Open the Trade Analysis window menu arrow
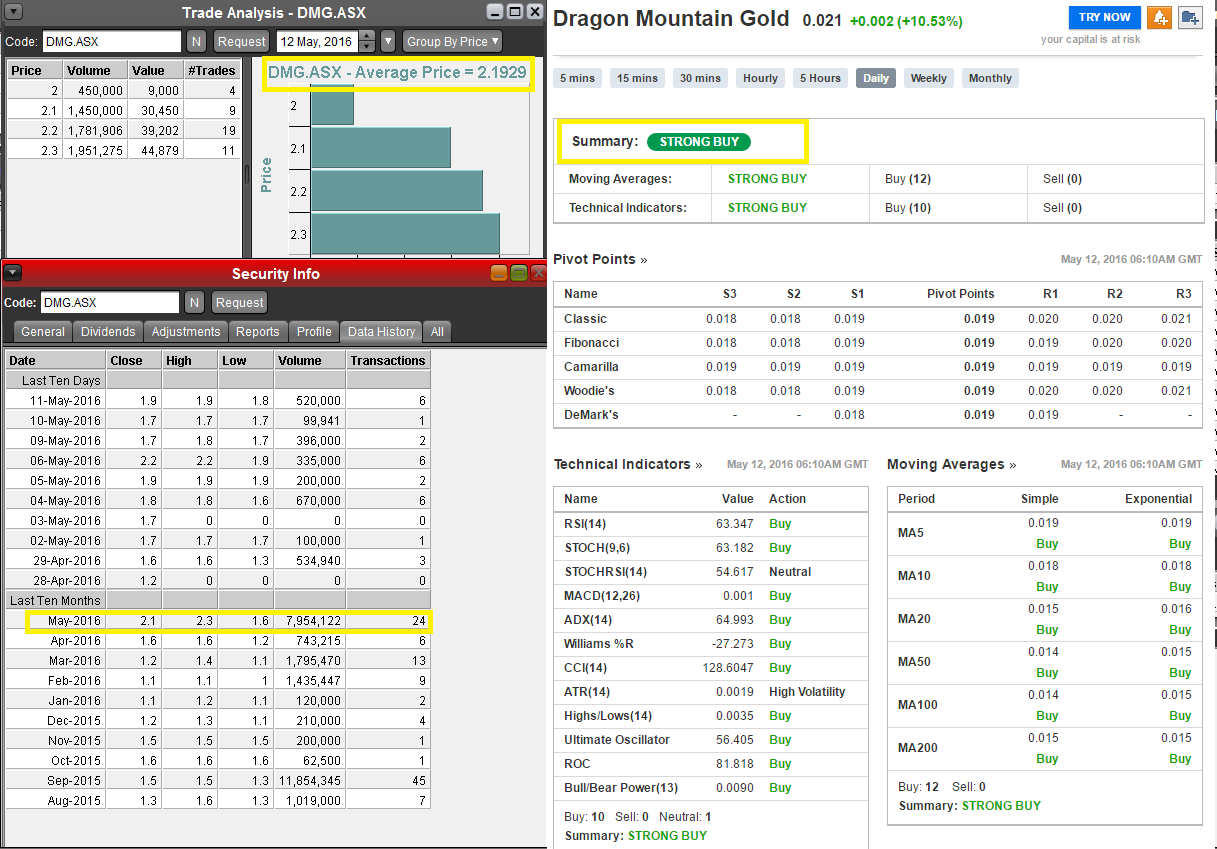The image size is (1217, 849). pyautogui.click(x=12, y=12)
